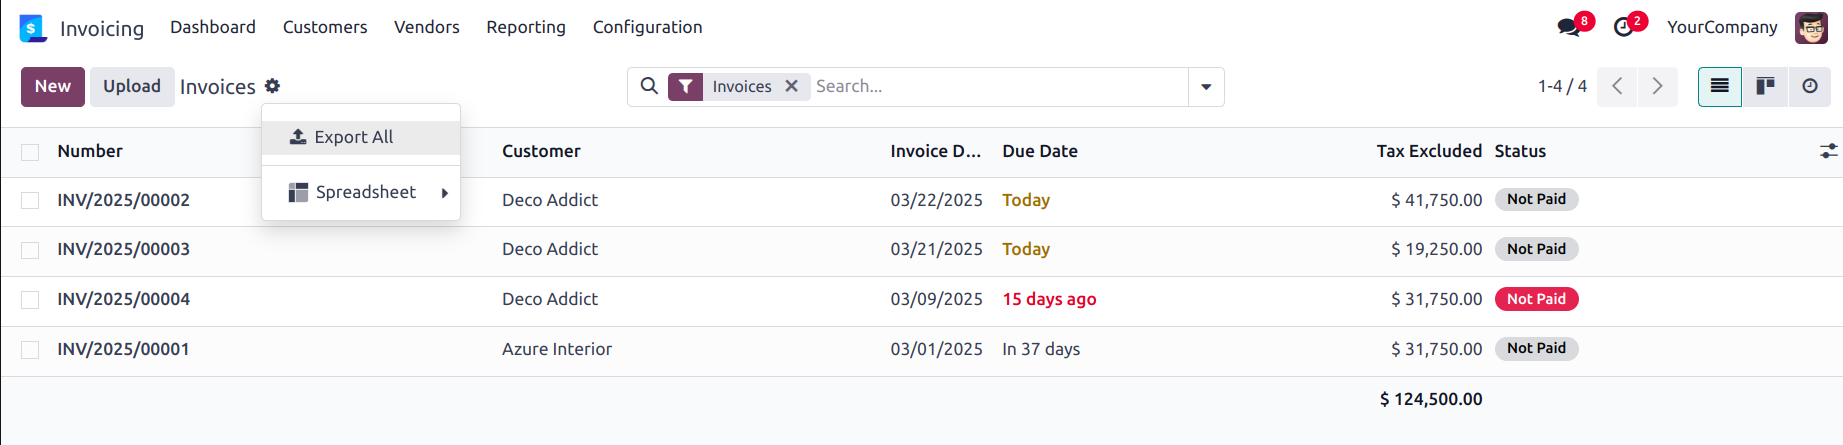
Task: Open the discuss messages icon
Action: [x=1569, y=27]
